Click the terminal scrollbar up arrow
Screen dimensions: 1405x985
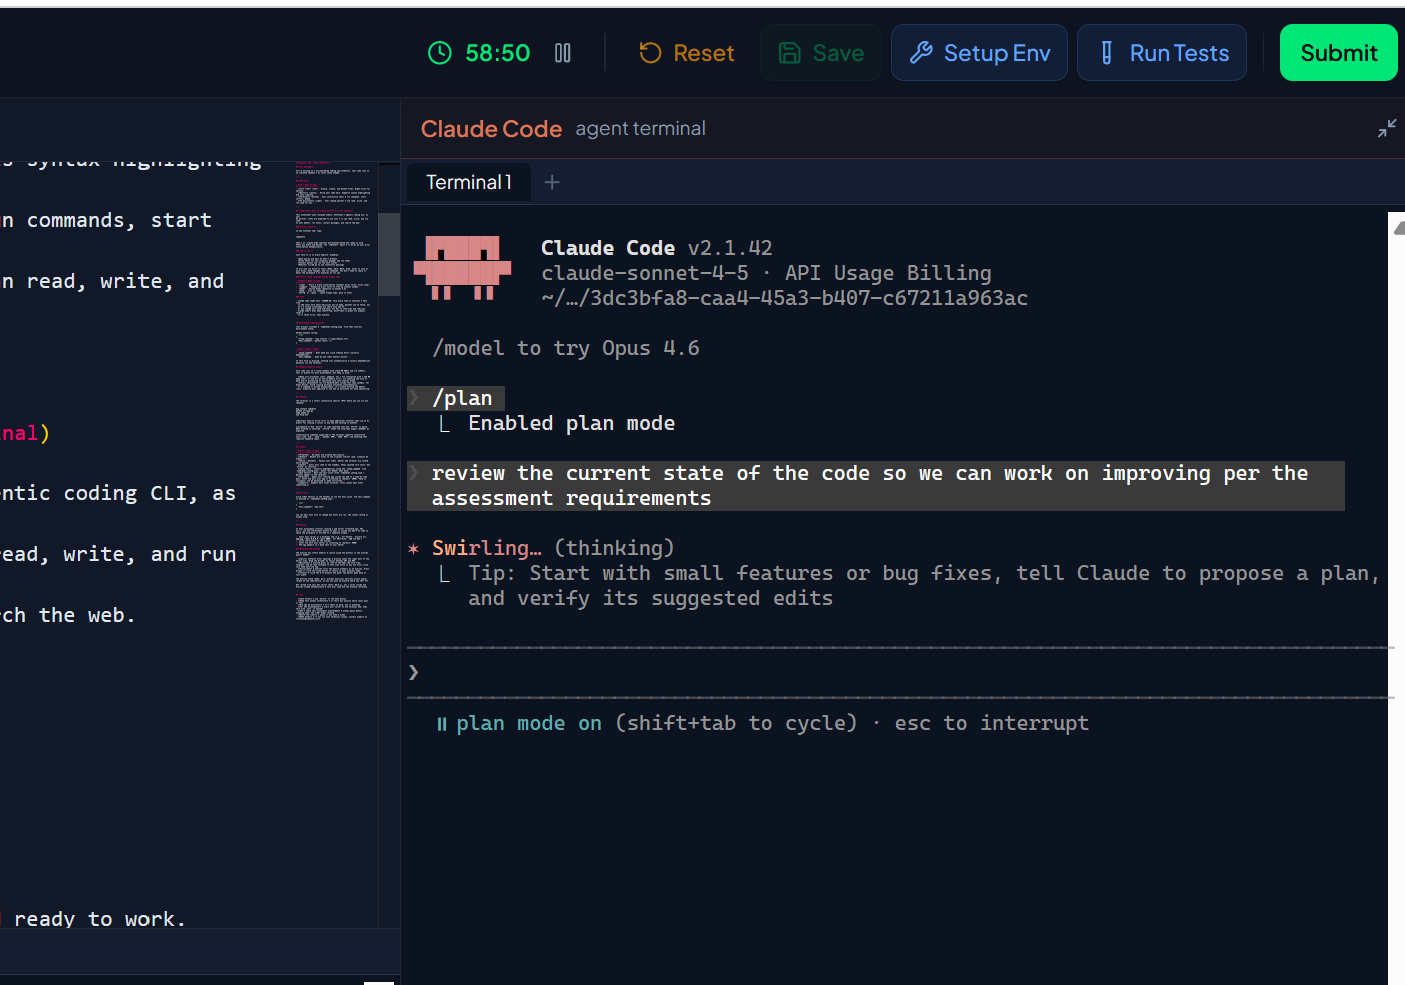1398,228
